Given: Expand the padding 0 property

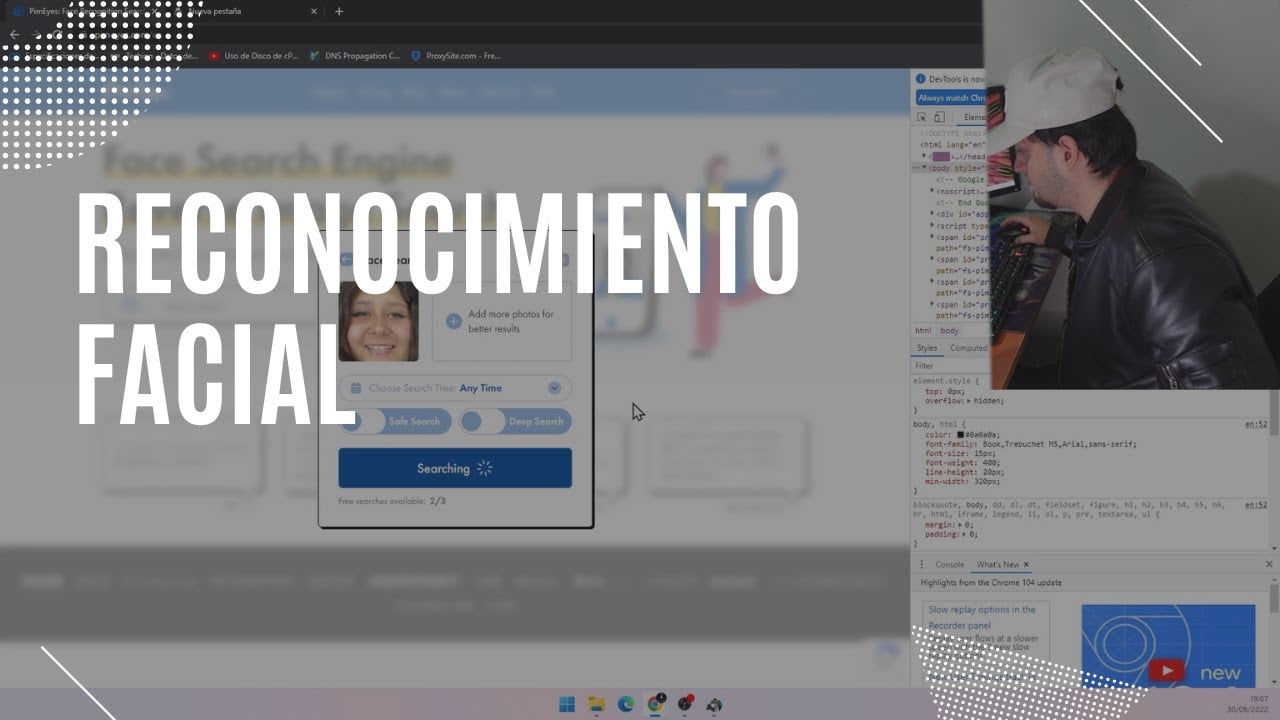Looking at the screenshot, I should 963,534.
